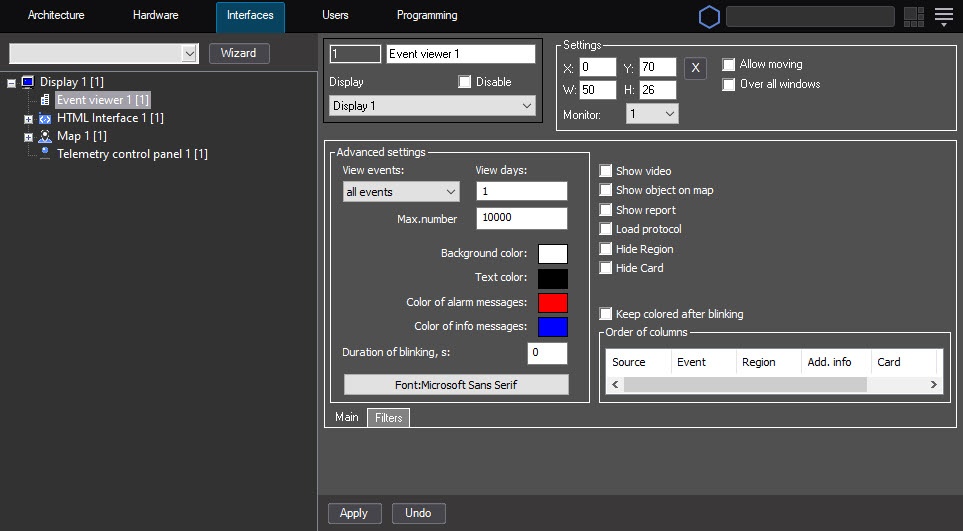Pick the red alarm messages color swatch
Screen dimensions: 963x531
click(x=552, y=303)
